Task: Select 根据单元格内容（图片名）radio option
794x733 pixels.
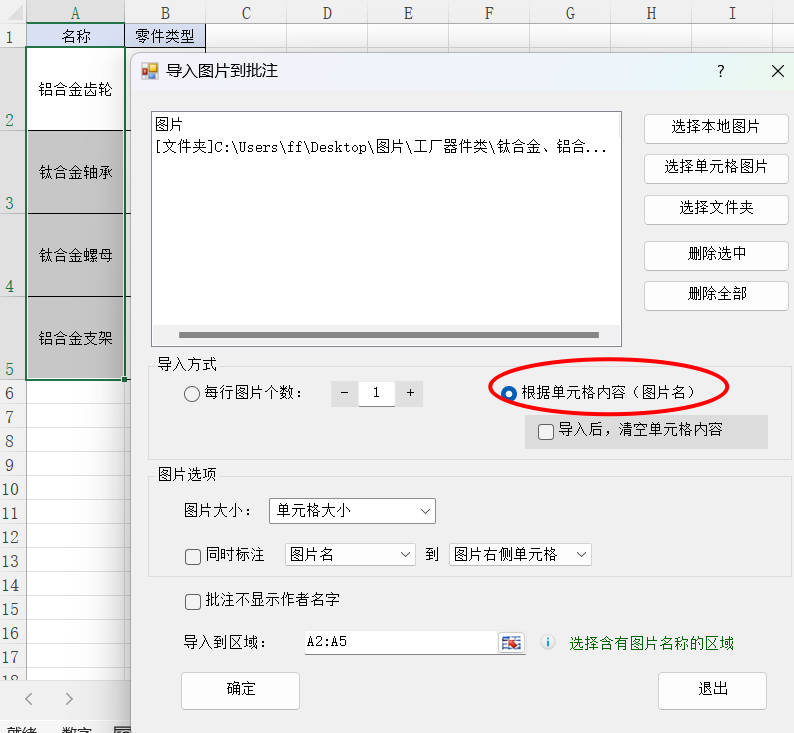Action: (x=509, y=394)
